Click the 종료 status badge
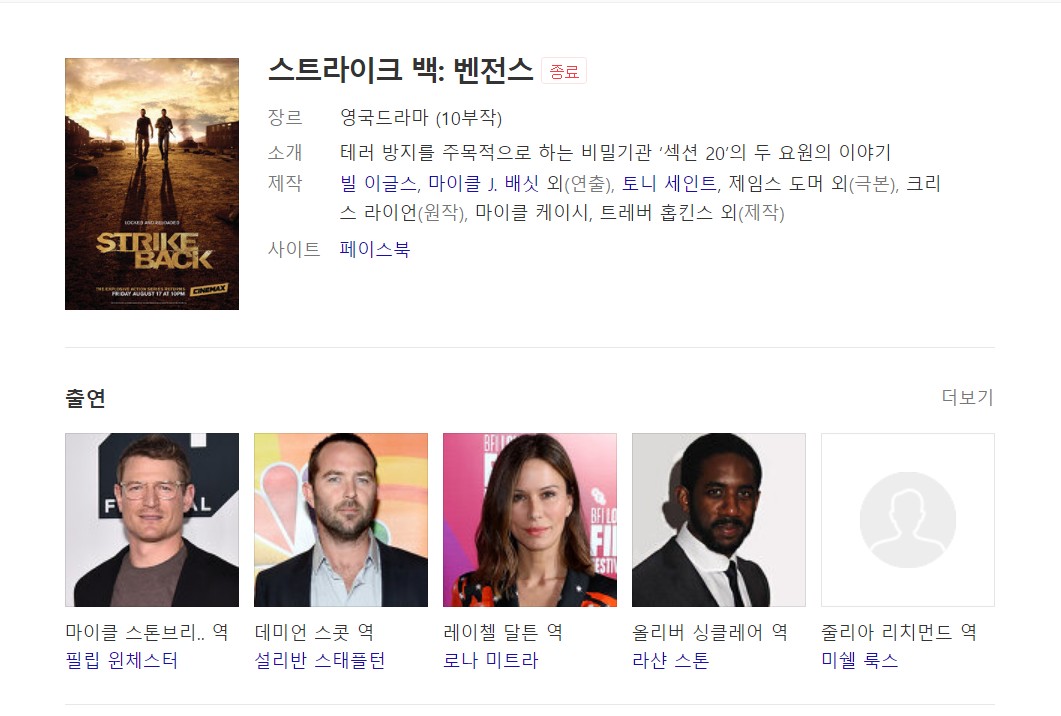Image resolution: width=1061 pixels, height=716 pixels. (564, 71)
